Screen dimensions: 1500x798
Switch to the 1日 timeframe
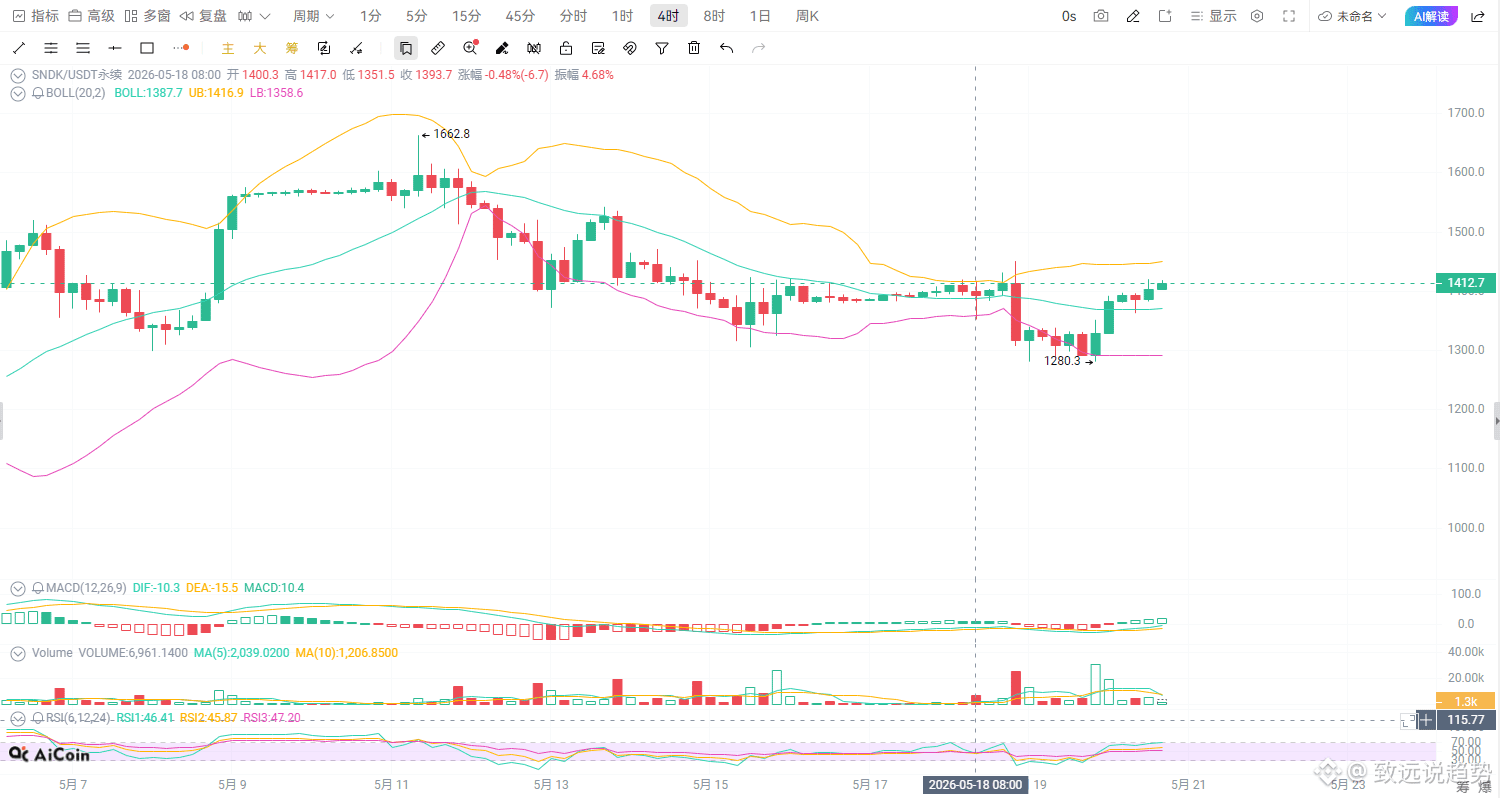[x=760, y=16]
